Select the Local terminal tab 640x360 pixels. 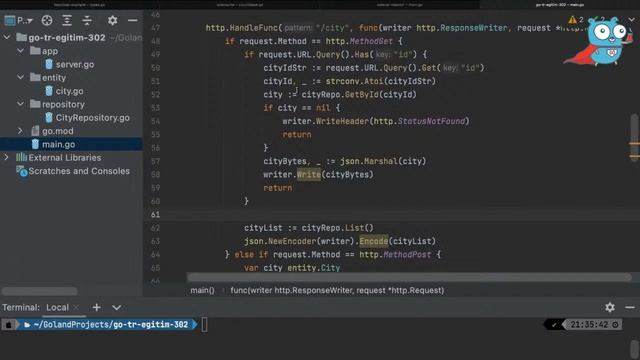(x=57, y=308)
